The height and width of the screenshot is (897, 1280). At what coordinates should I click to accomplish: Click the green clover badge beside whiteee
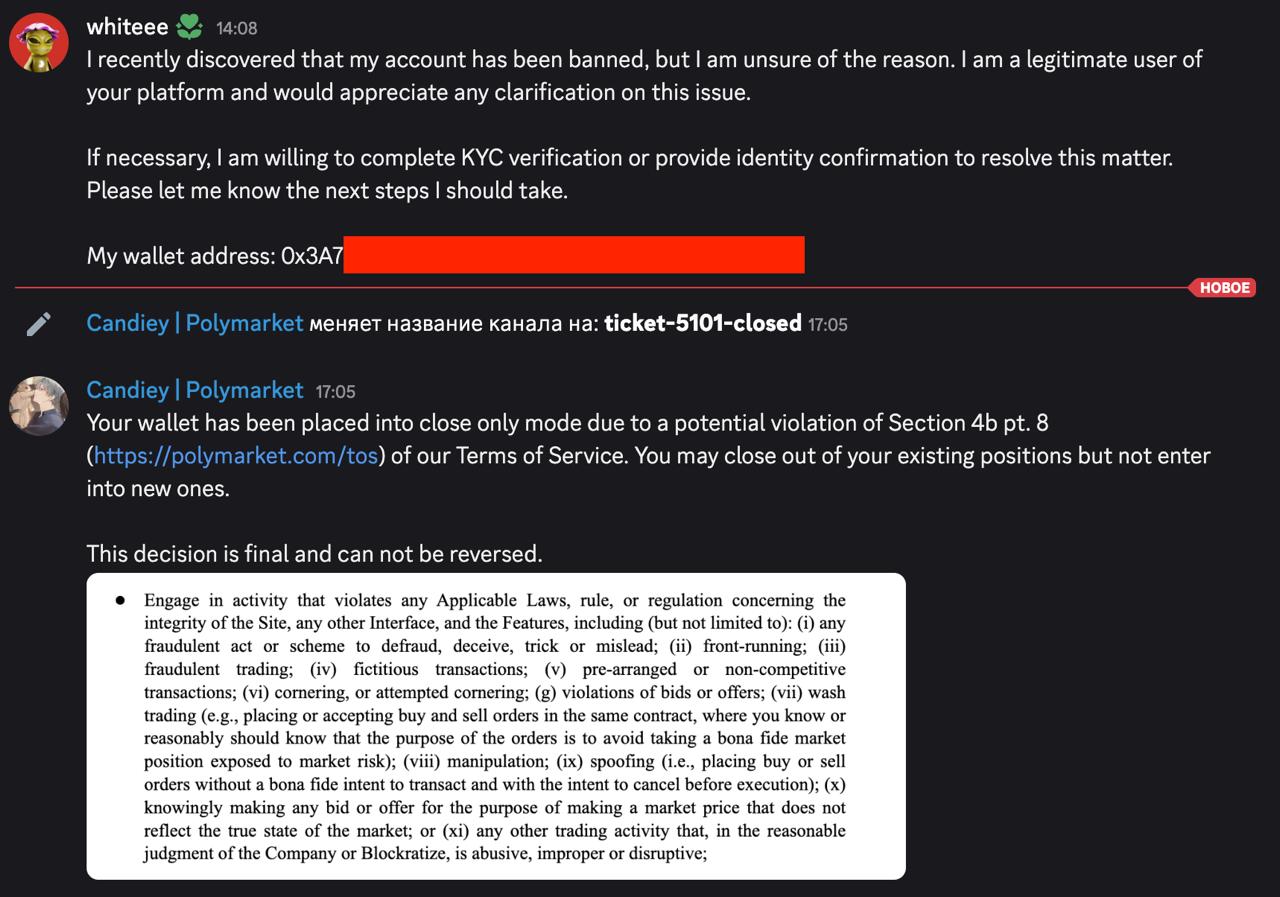(189, 27)
